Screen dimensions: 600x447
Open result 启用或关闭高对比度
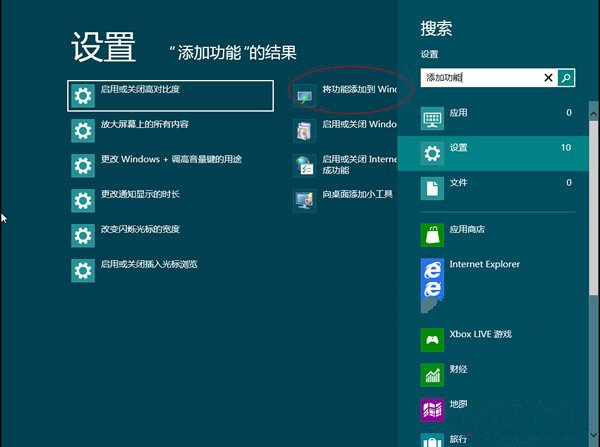point(170,96)
